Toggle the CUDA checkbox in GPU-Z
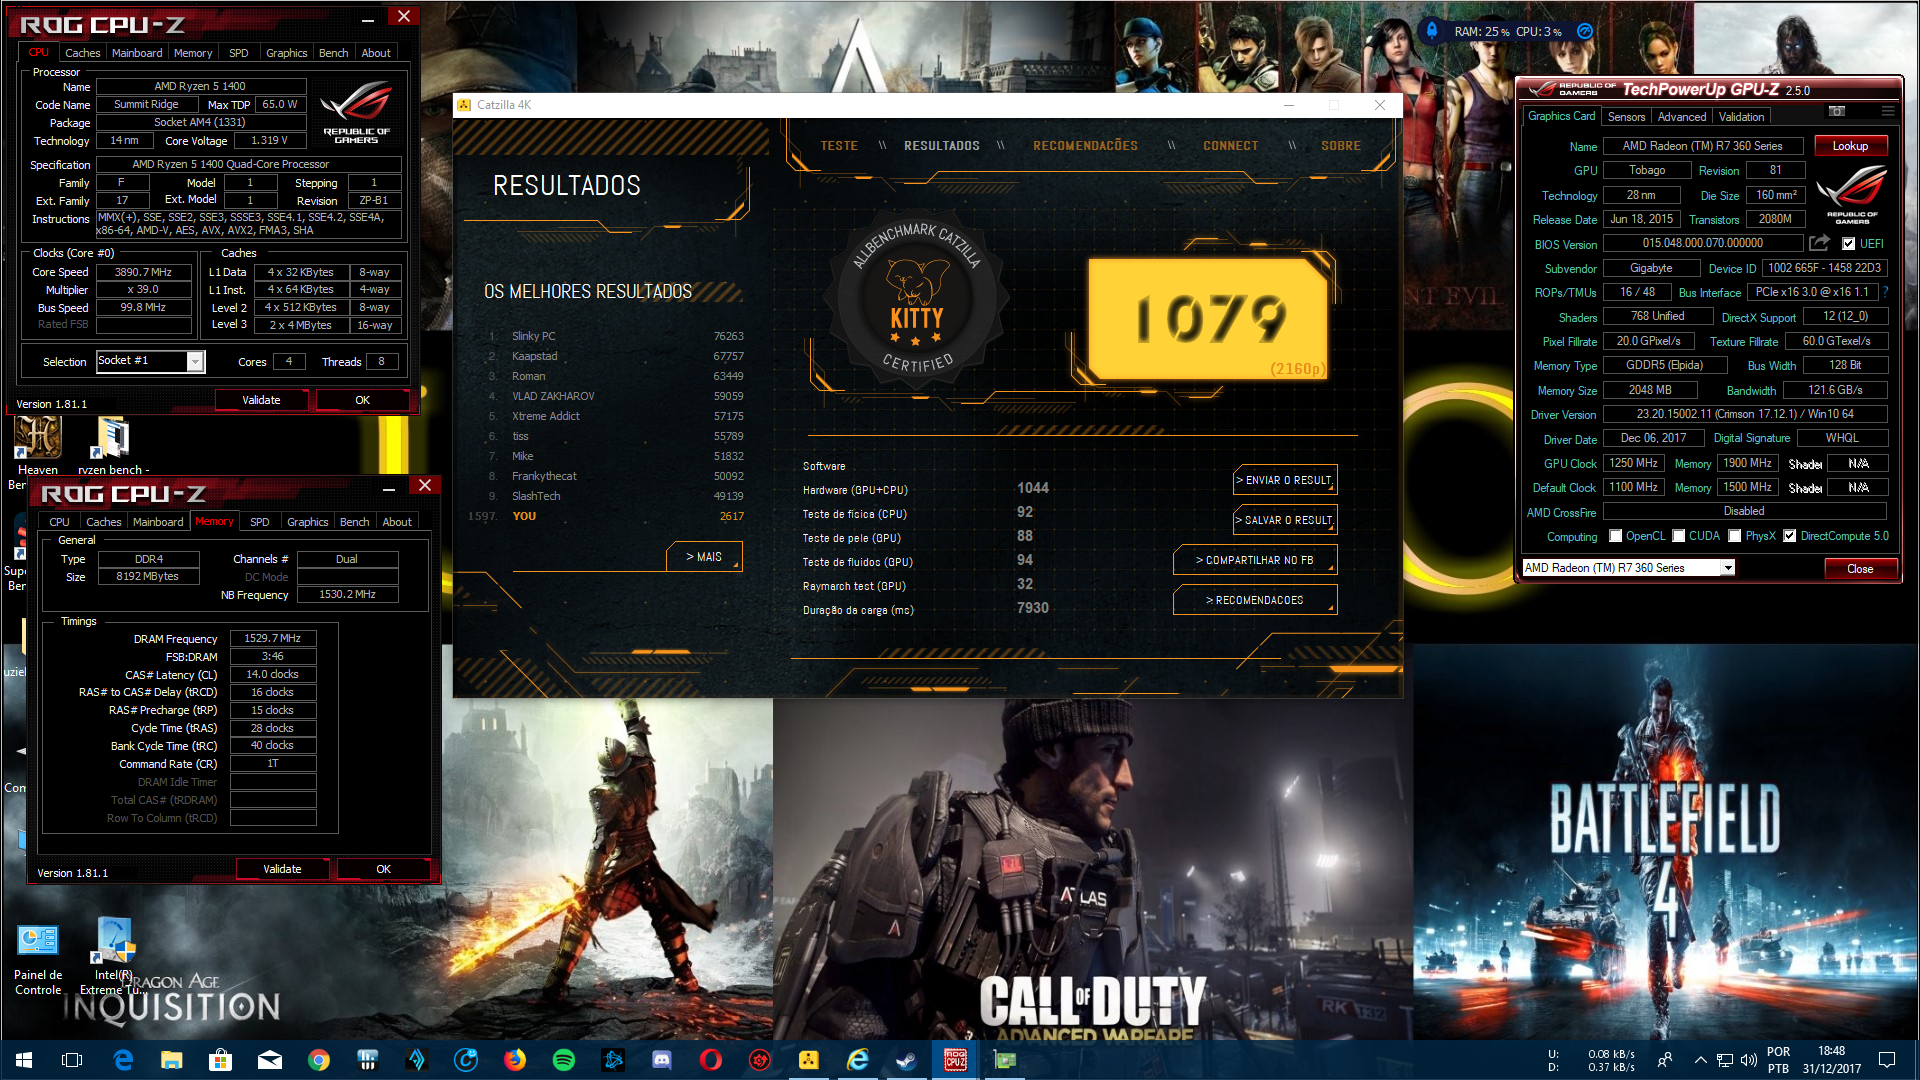Viewport: 1920px width, 1080px height. [1679, 536]
